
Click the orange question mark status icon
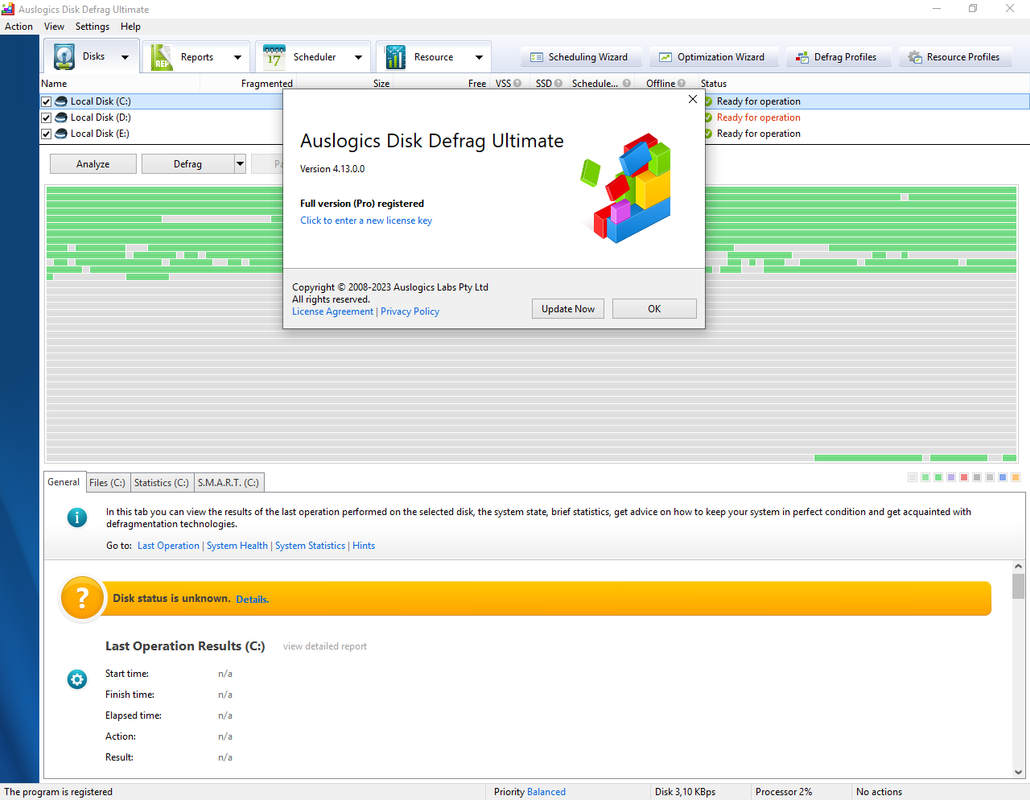click(82, 598)
